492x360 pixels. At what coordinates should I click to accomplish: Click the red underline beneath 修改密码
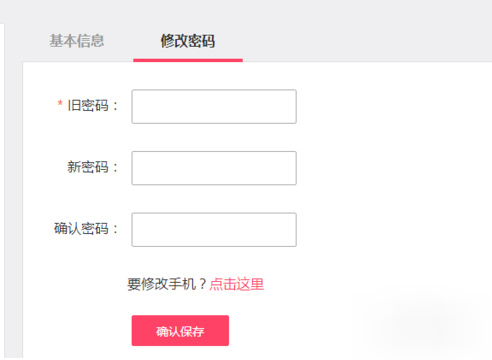click(x=188, y=60)
